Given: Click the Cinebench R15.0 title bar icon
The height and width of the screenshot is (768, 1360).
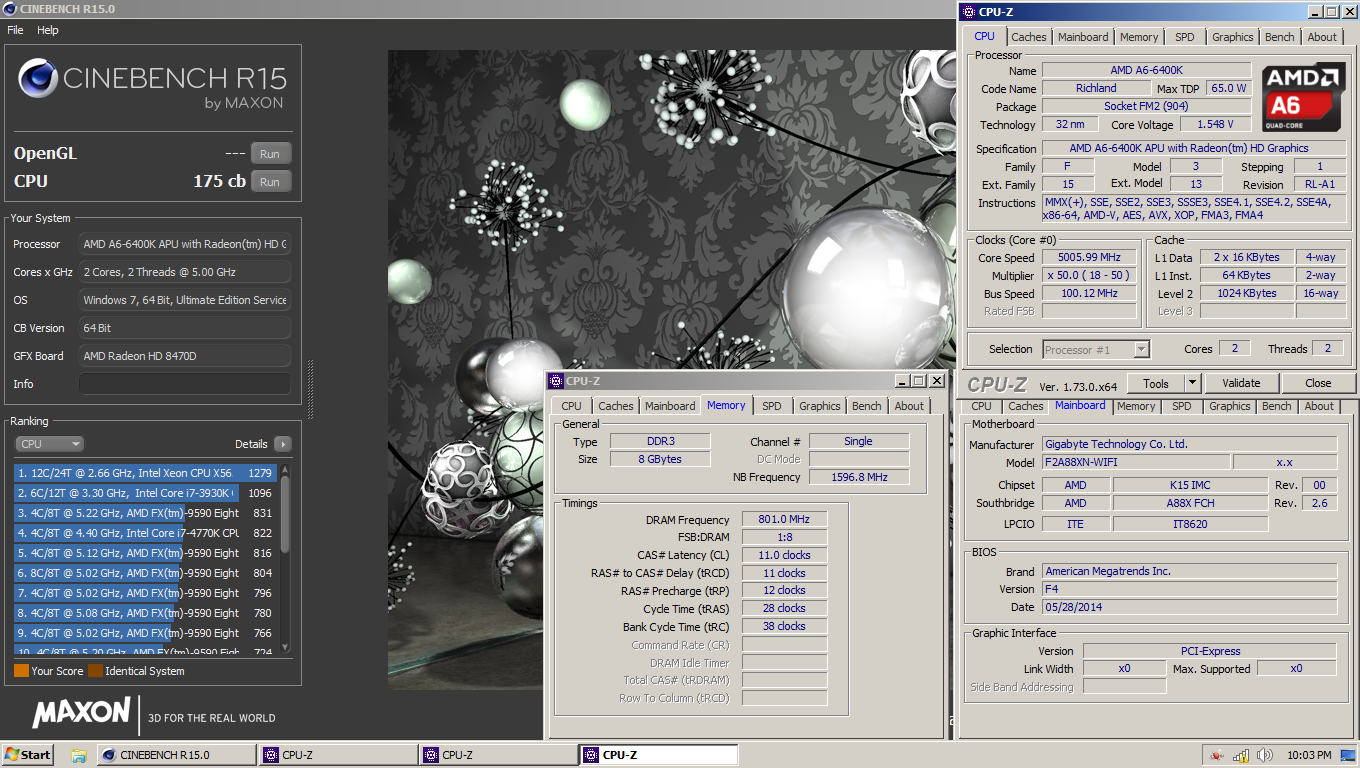Looking at the screenshot, I should [10, 9].
